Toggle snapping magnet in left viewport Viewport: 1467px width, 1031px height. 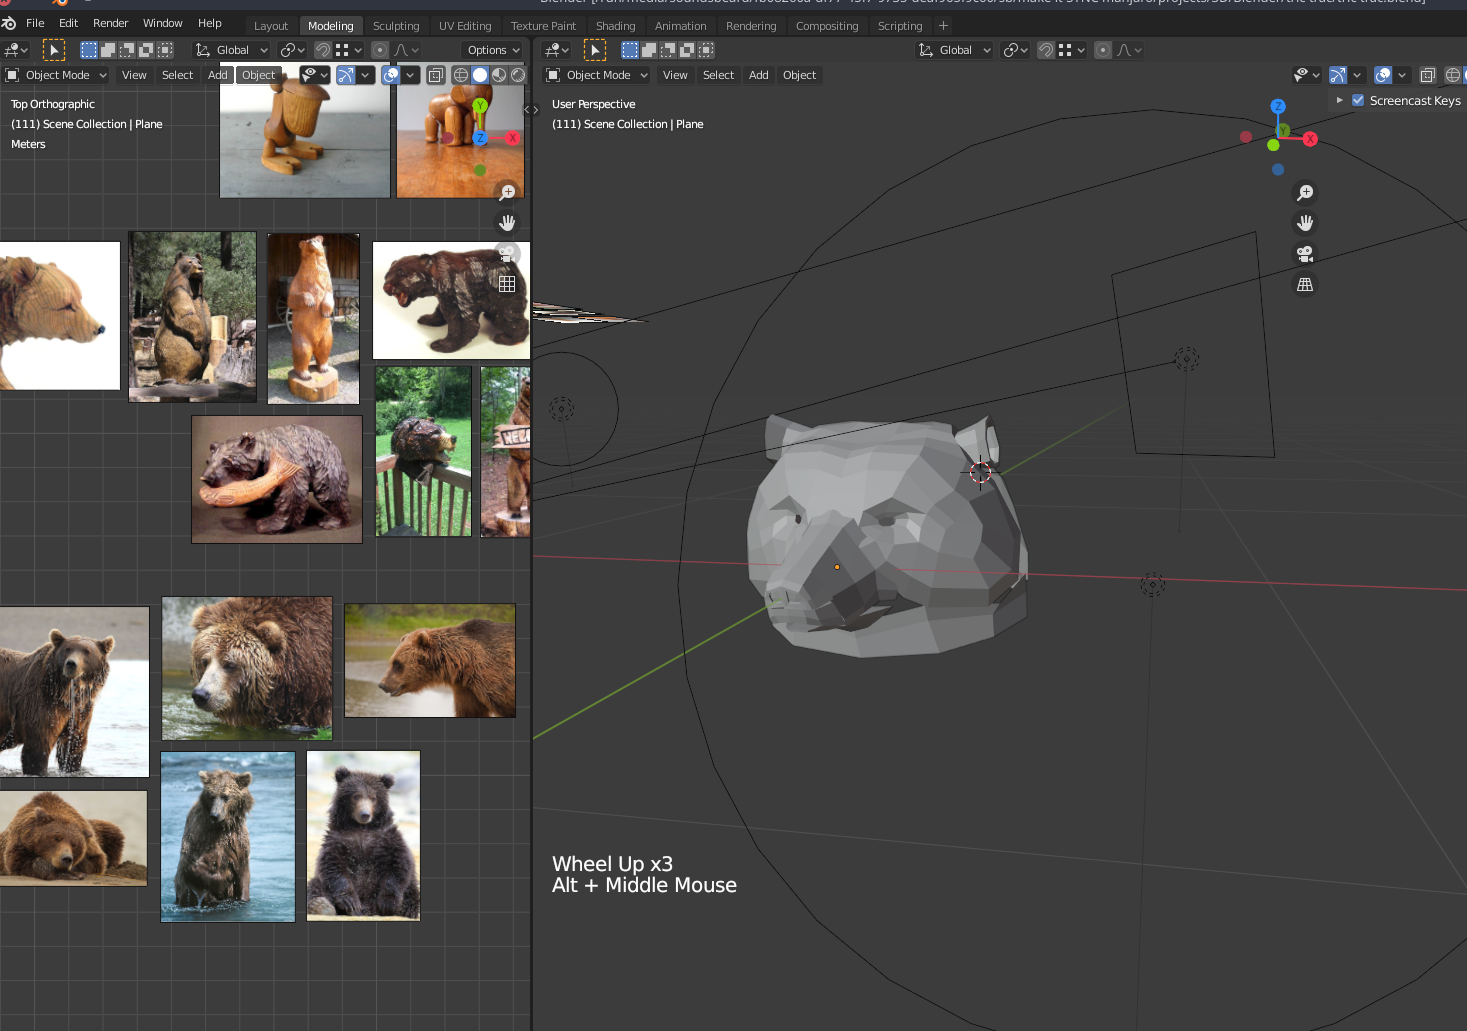323,50
